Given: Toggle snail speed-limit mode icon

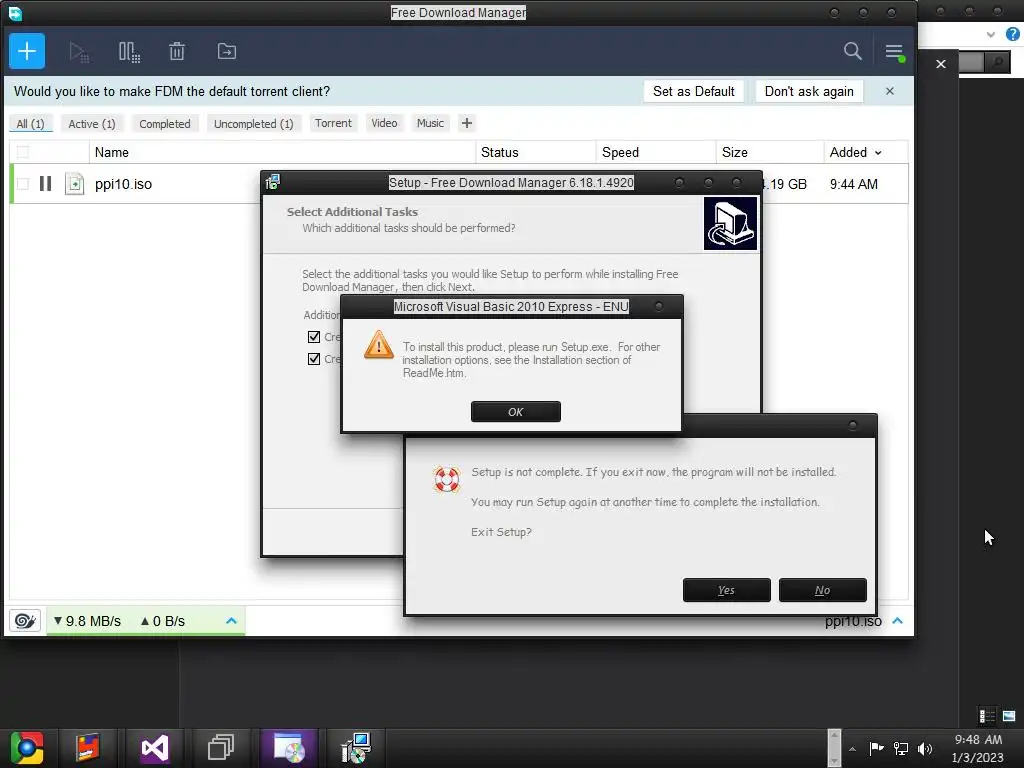Looking at the screenshot, I should pyautogui.click(x=25, y=620).
